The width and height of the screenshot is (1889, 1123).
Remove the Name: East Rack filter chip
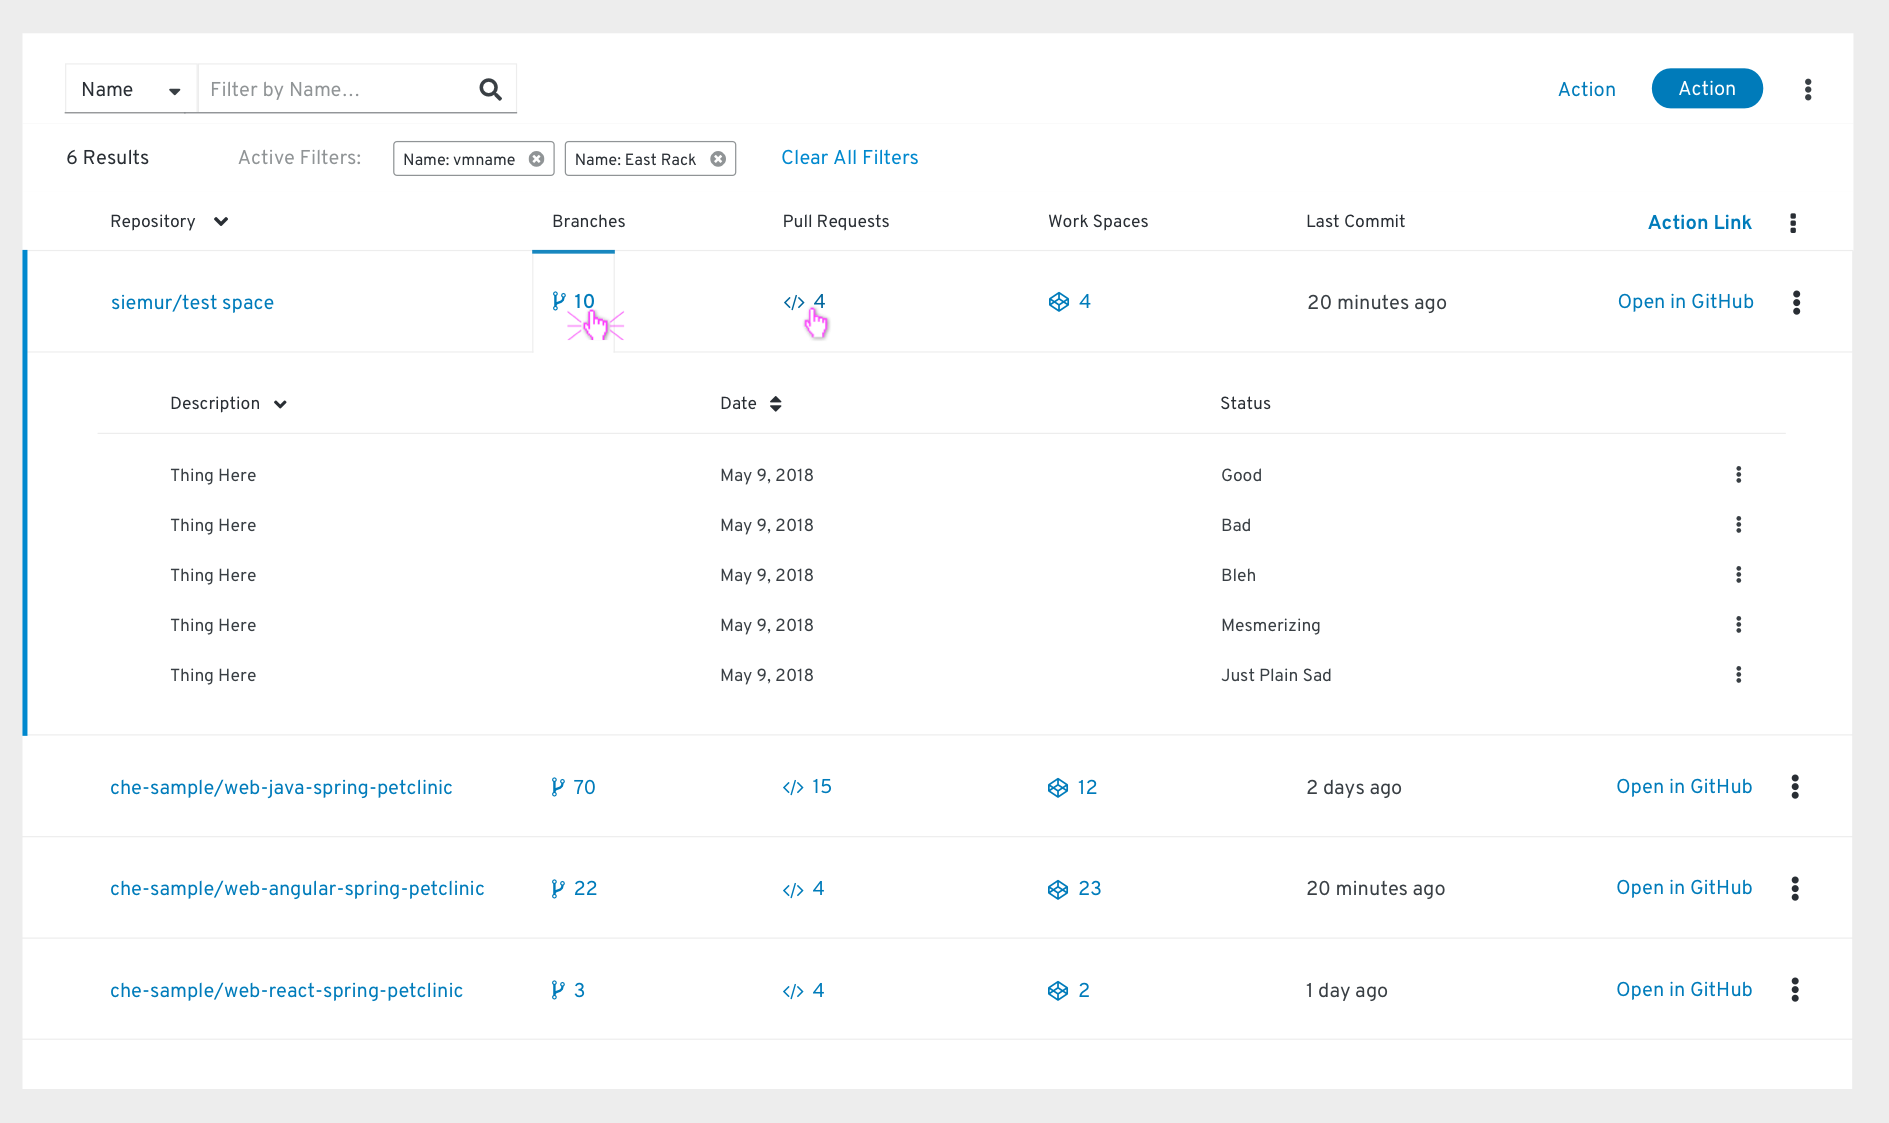click(718, 158)
